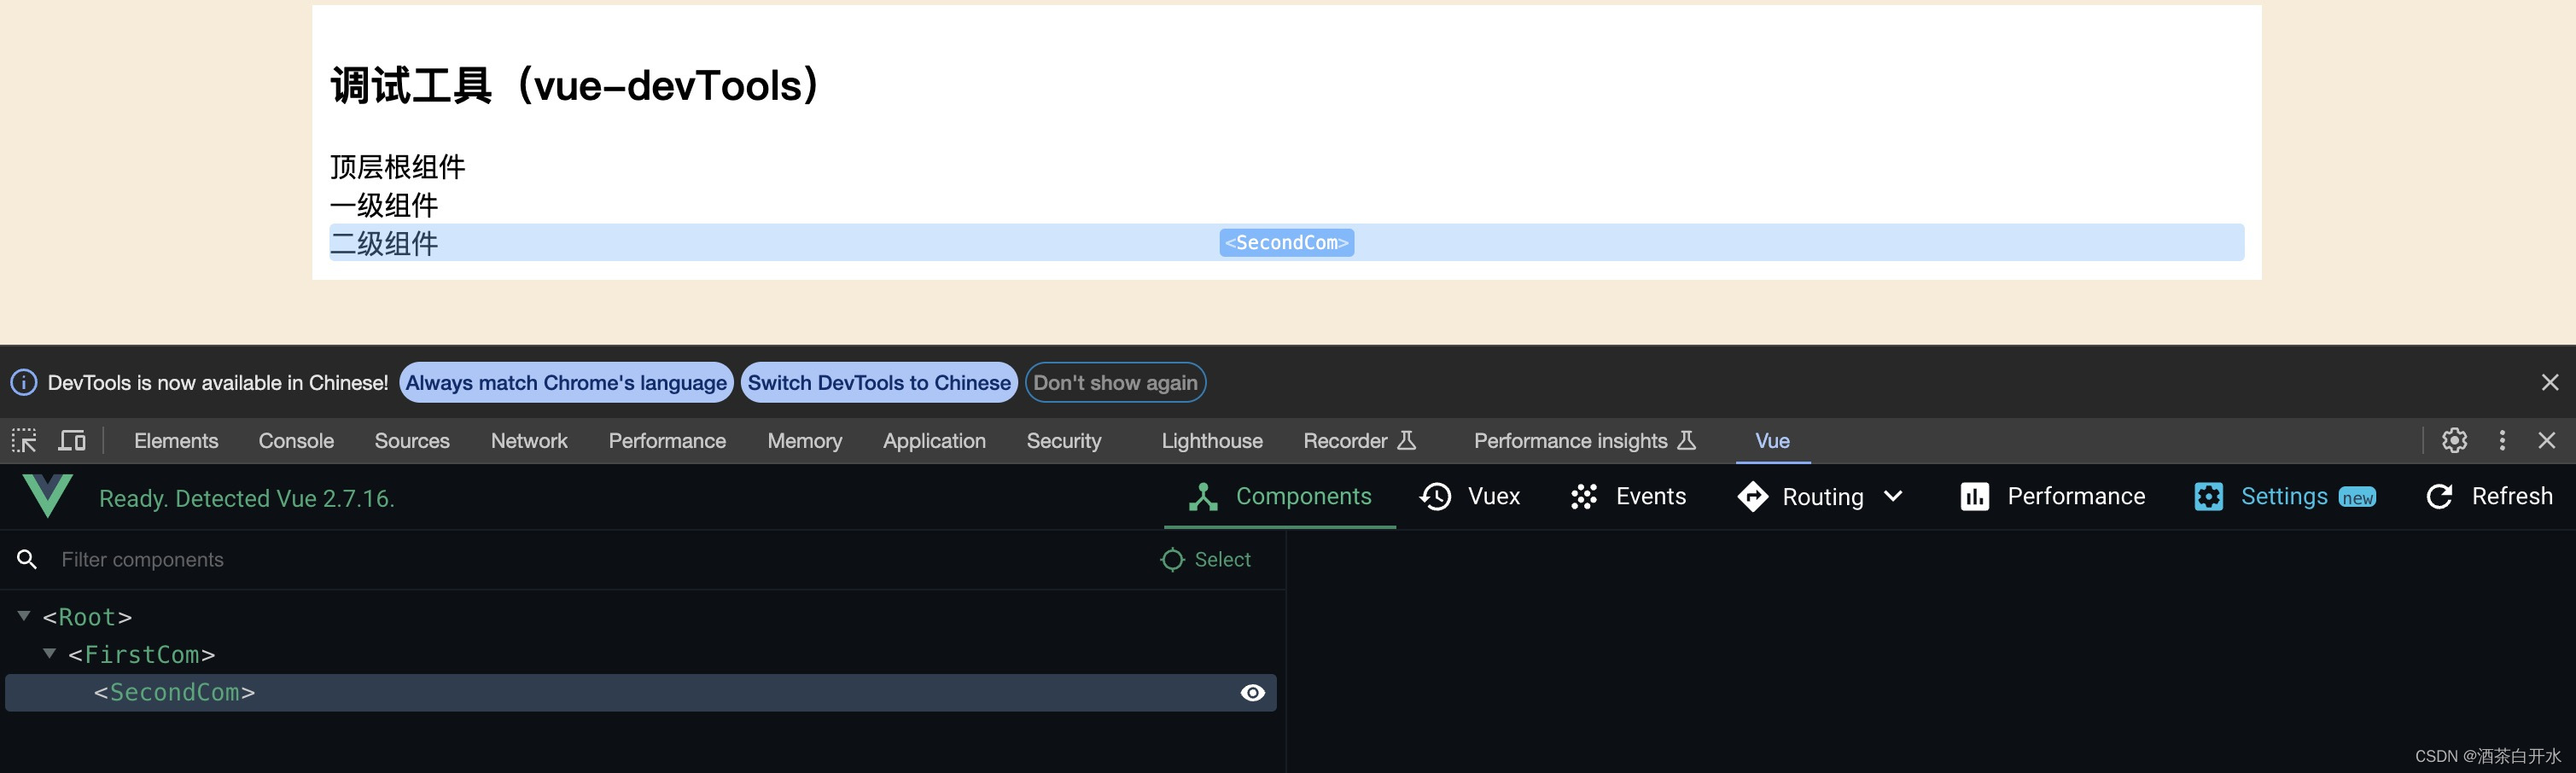This screenshot has width=2576, height=773.
Task: Click the text 顶层根组件 on the page
Action: pyautogui.click(x=398, y=167)
